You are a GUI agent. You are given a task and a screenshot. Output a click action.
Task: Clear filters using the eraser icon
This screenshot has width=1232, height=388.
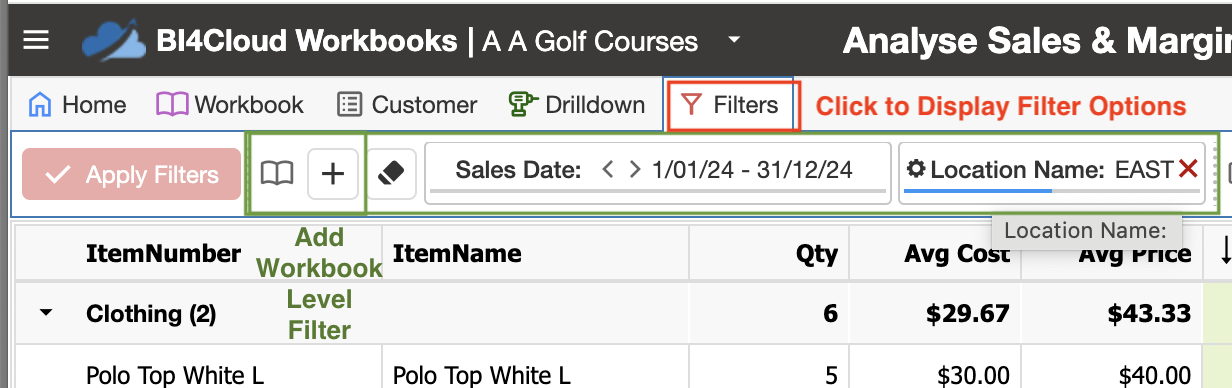tap(391, 174)
